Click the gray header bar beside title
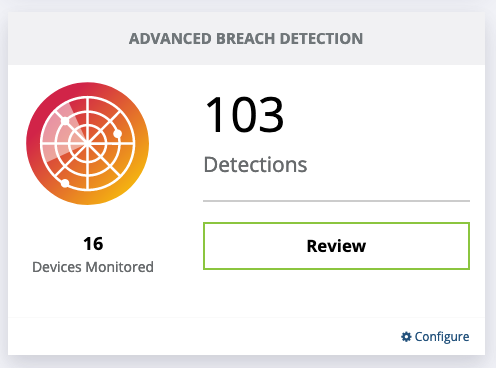Viewport: 496px width, 368px height. point(423,39)
